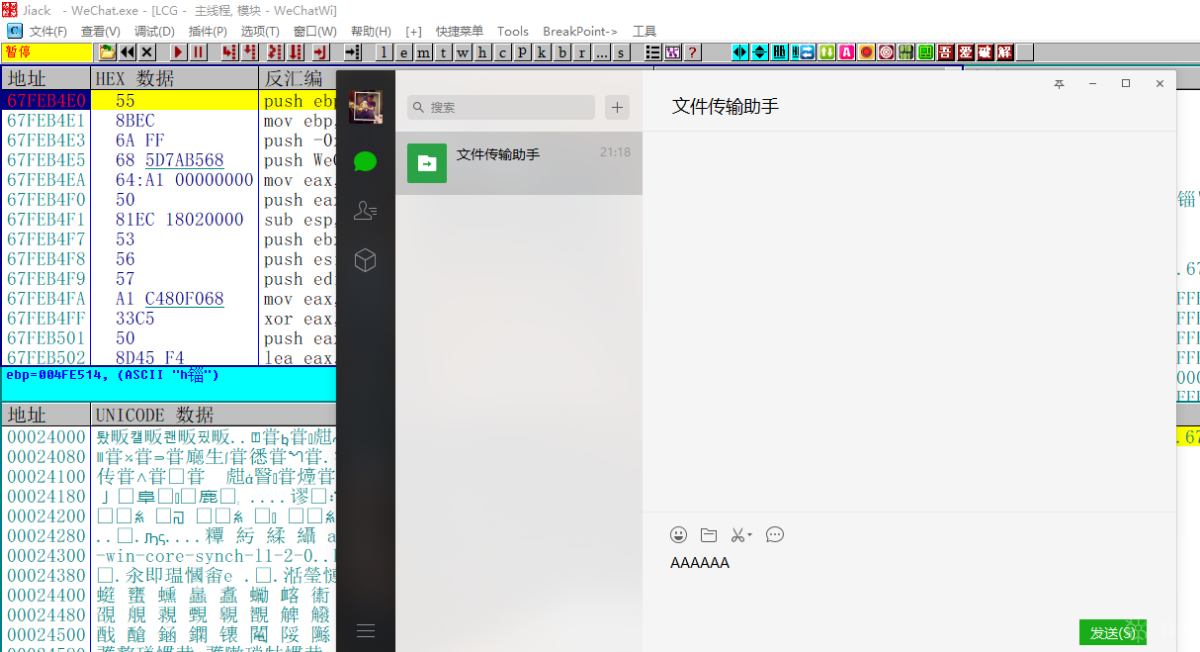
Task: Open the Run trace with the ... button
Action: point(601,52)
